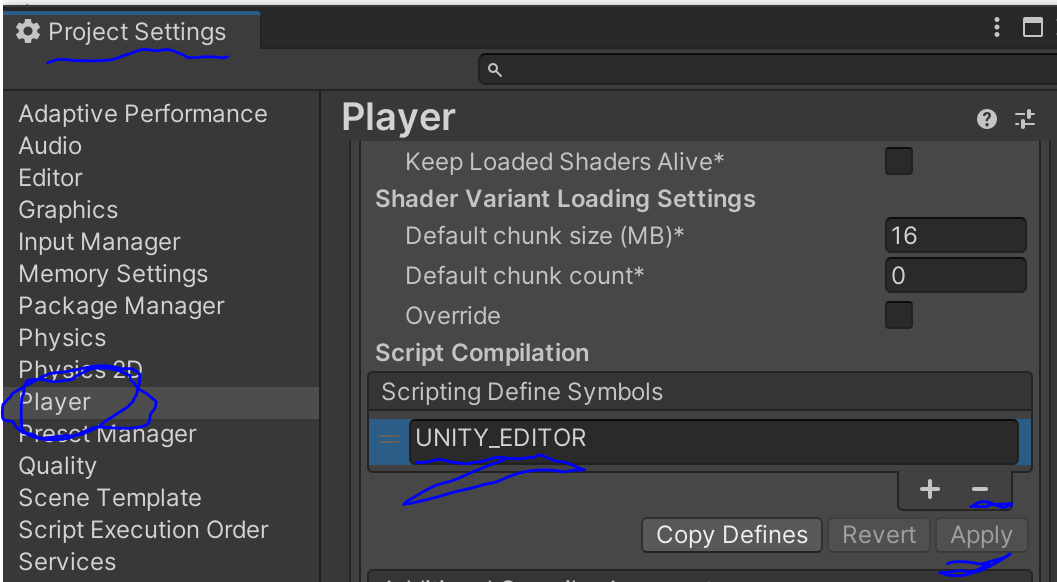The height and width of the screenshot is (582, 1057).
Task: Add a new scripting define symbol
Action: [929, 489]
